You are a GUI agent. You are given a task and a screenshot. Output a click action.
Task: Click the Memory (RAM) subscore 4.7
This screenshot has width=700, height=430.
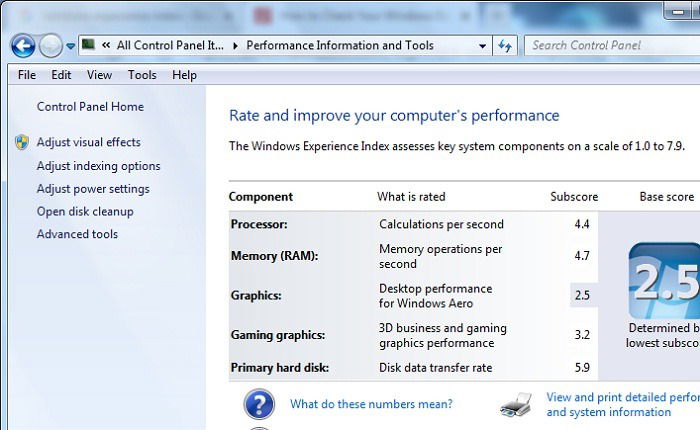[582, 256]
